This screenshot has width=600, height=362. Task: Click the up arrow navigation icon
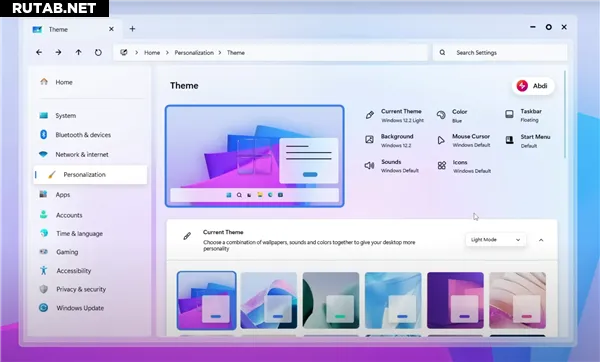coord(78,52)
